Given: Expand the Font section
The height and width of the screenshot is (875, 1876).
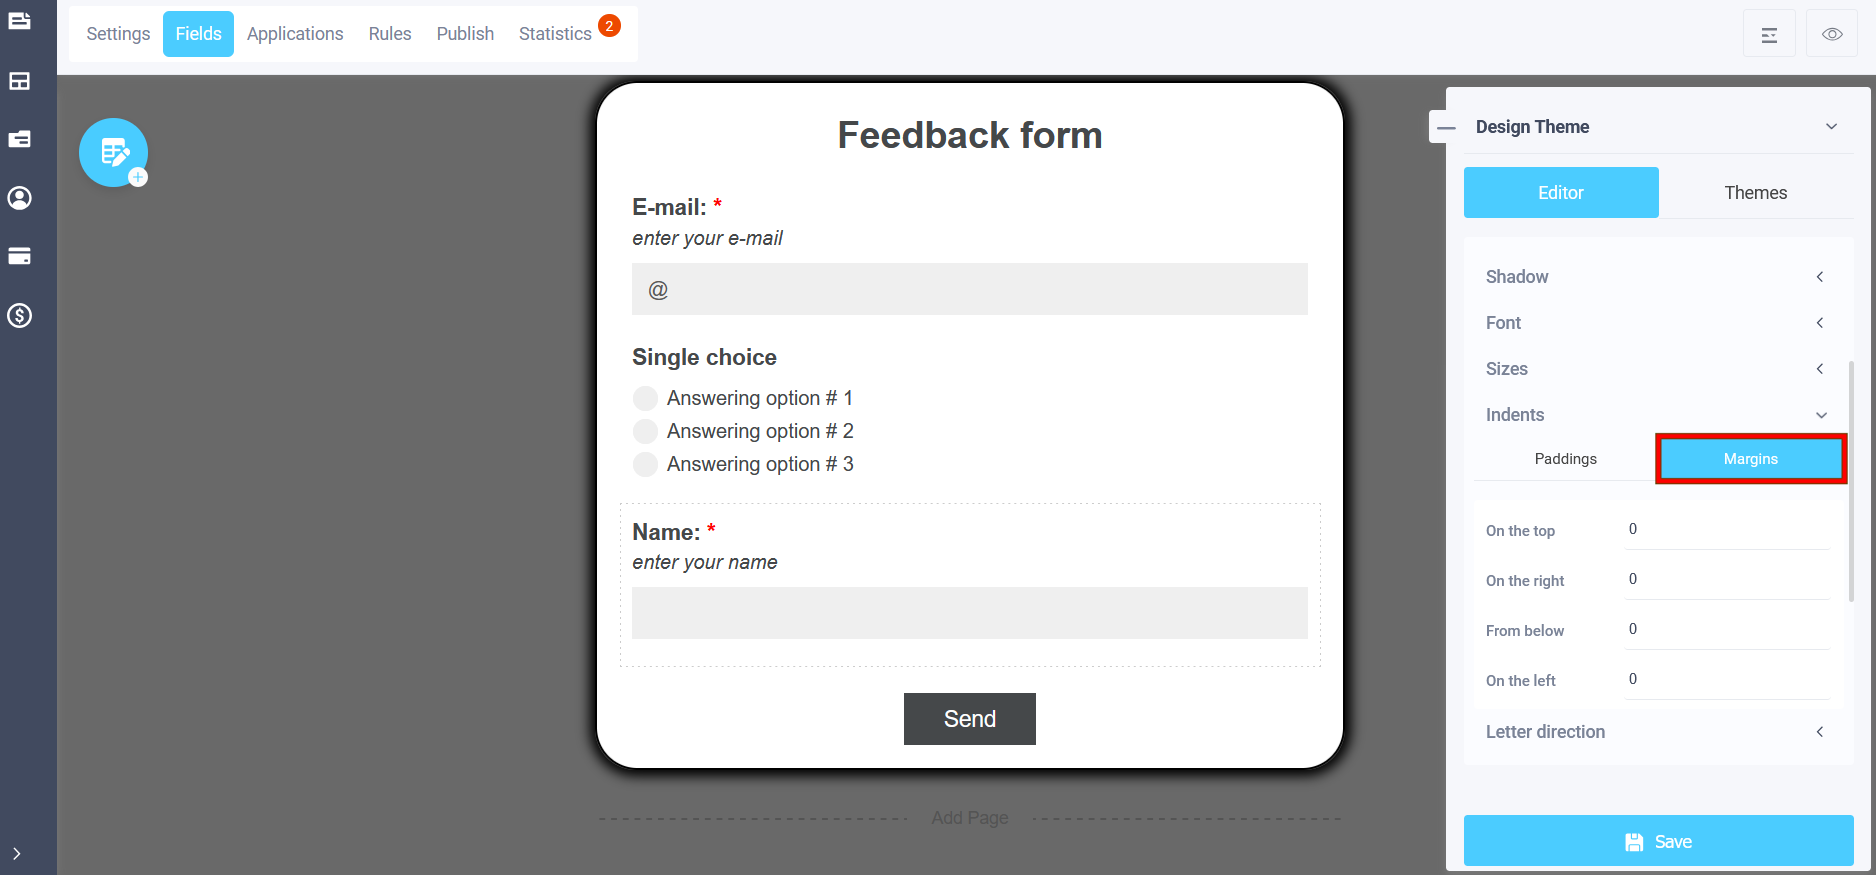Looking at the screenshot, I should 1658,323.
